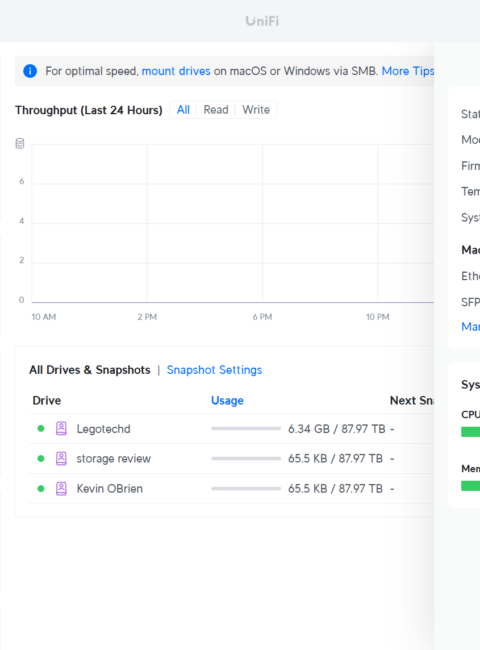Switch throughput view to Write
The image size is (480, 650).
256,110
